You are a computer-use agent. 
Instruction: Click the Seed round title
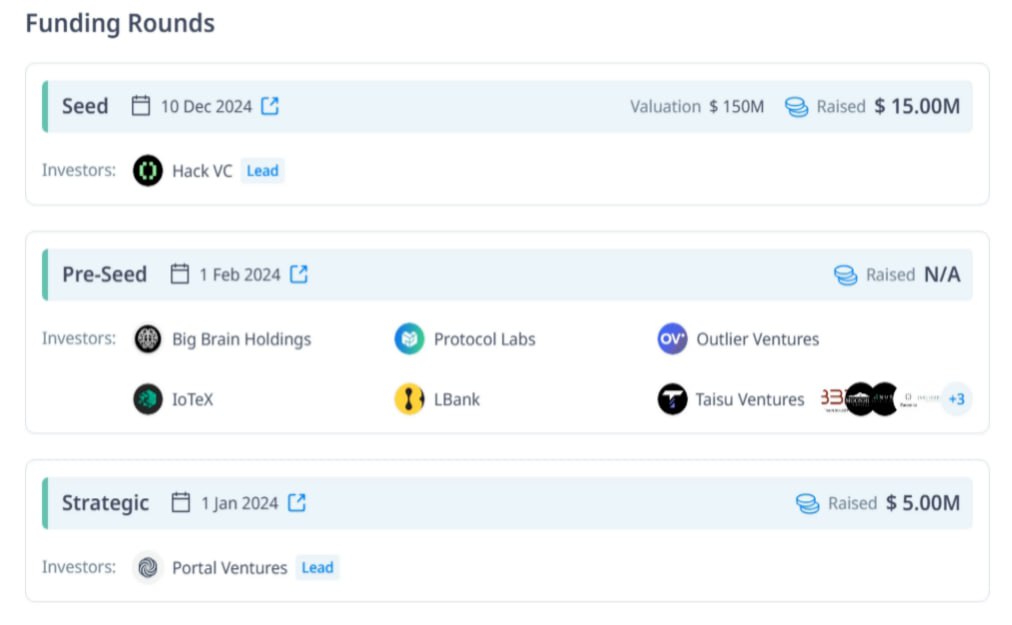pos(85,106)
